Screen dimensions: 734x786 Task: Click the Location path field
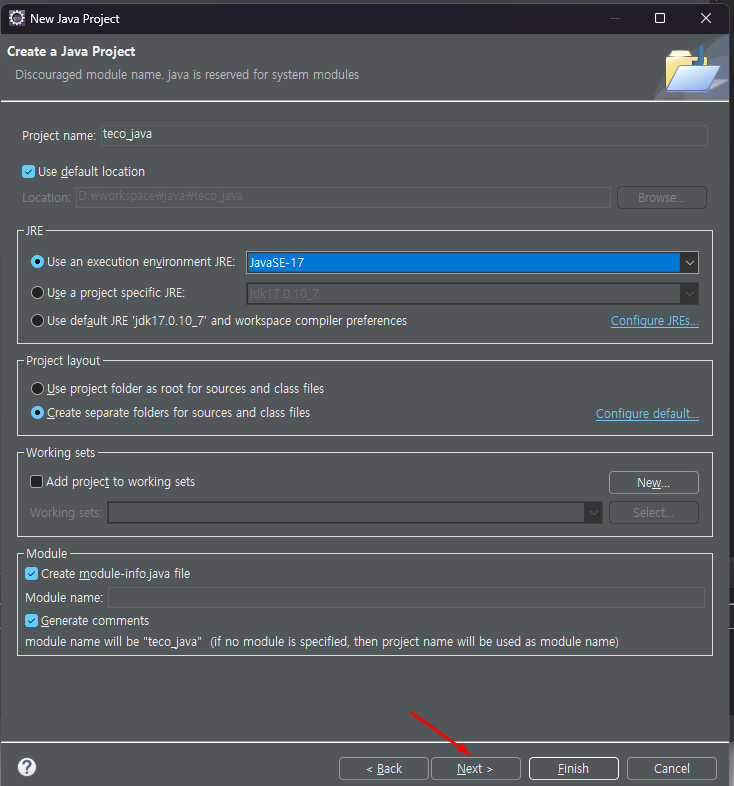[x=343, y=197]
